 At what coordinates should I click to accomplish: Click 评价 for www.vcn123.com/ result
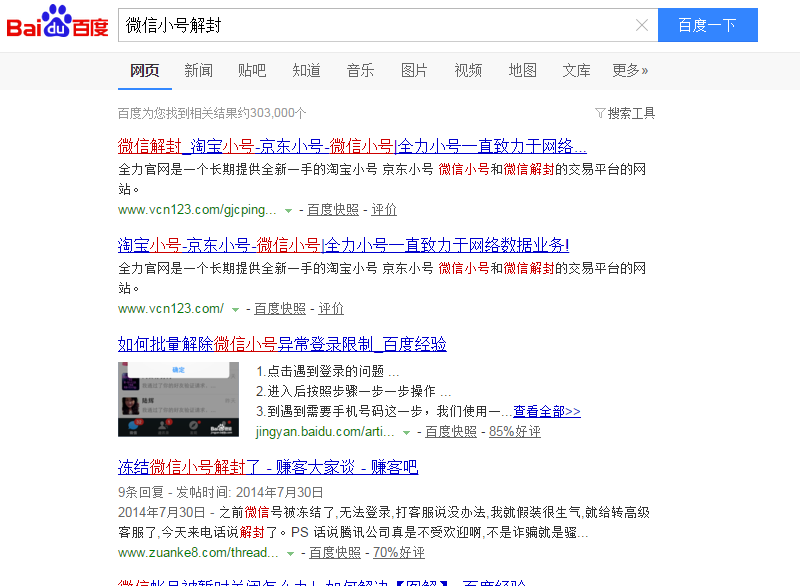click(331, 309)
